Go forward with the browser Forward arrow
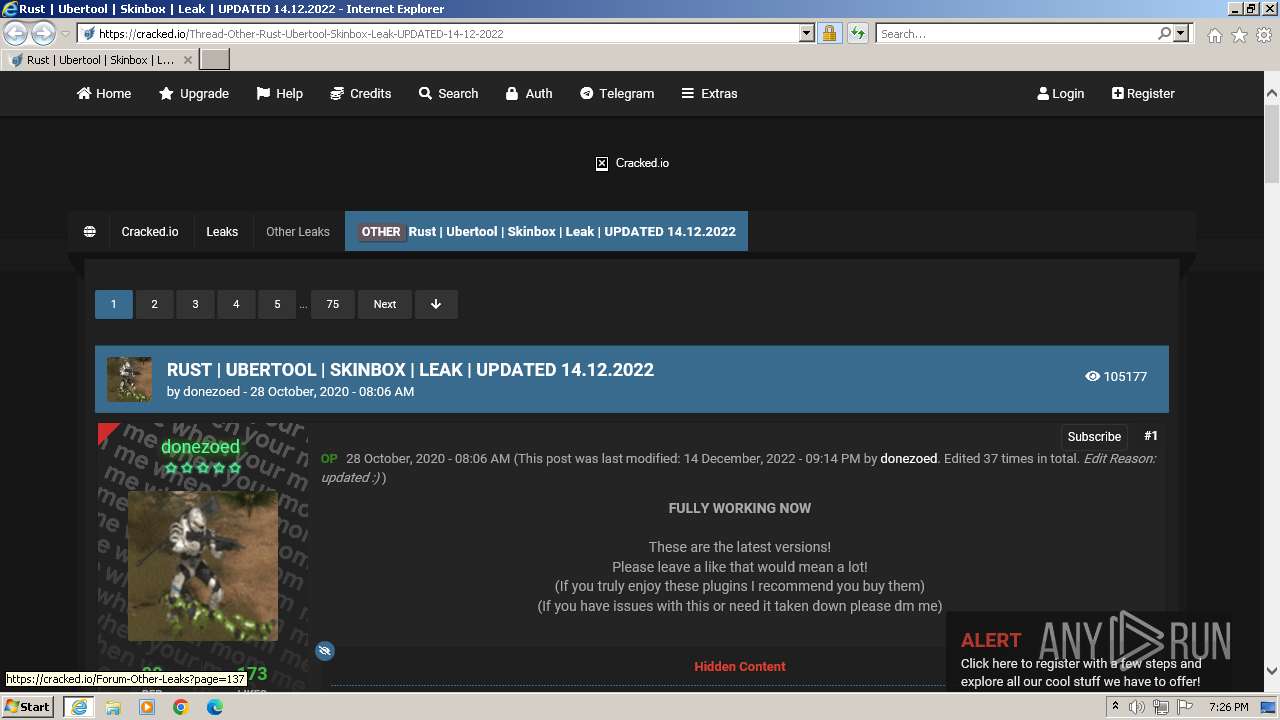This screenshot has width=1280, height=720. (x=43, y=33)
